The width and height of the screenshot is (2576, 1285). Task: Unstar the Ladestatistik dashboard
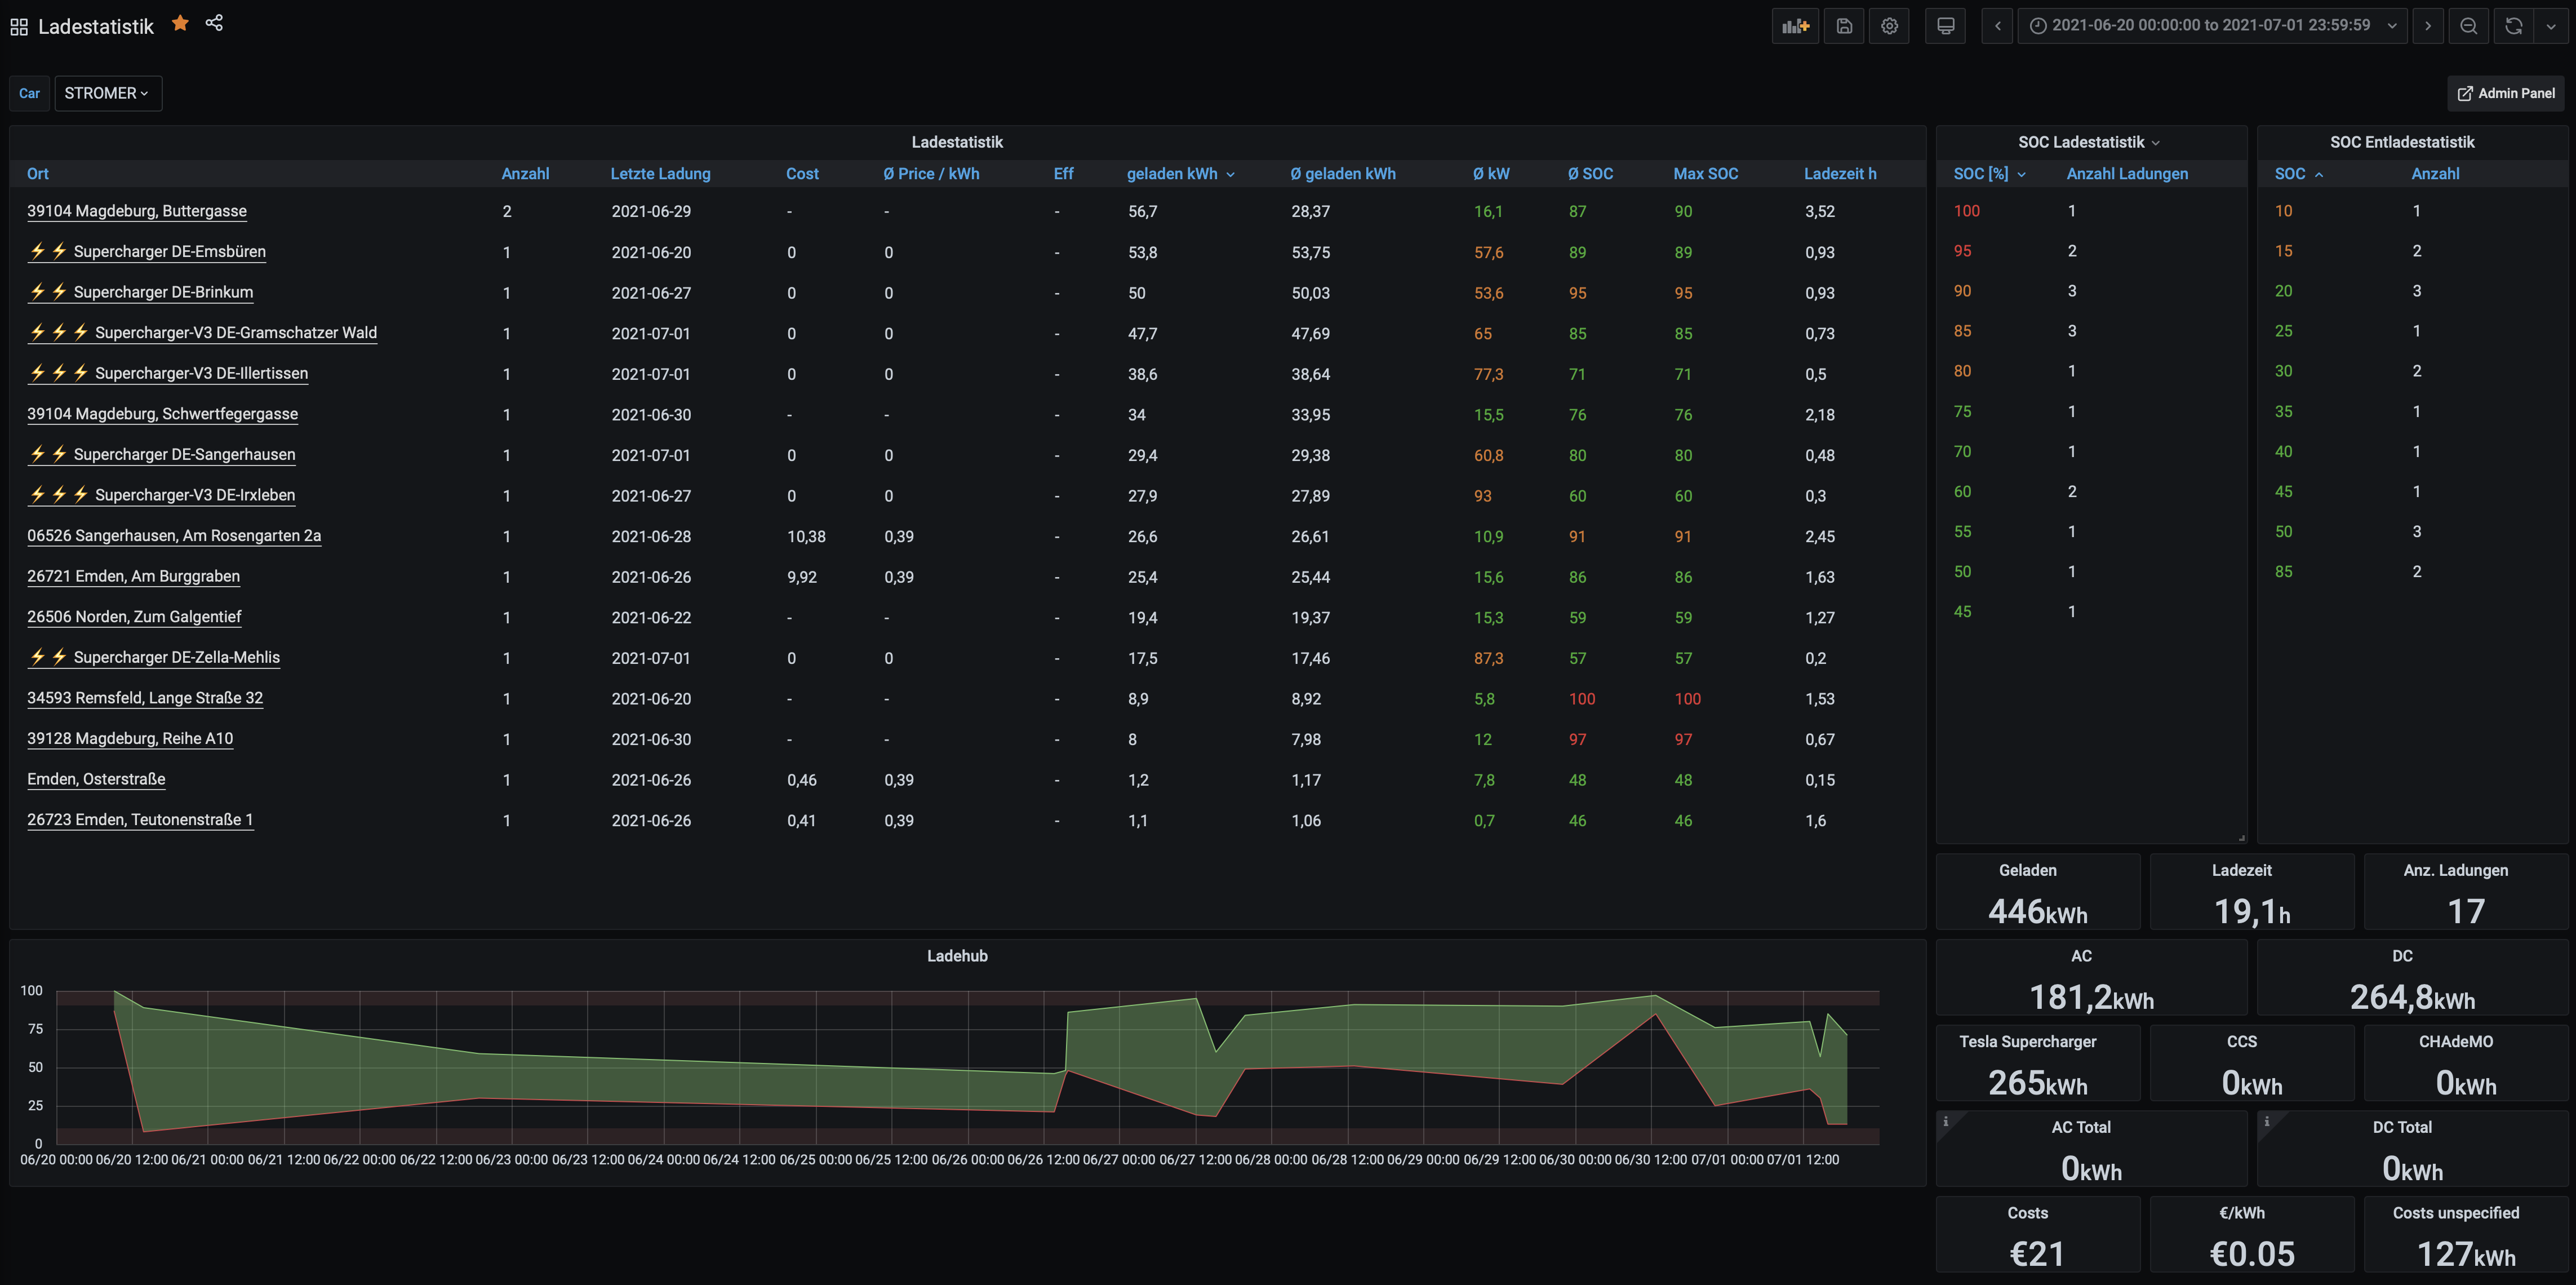click(x=180, y=23)
